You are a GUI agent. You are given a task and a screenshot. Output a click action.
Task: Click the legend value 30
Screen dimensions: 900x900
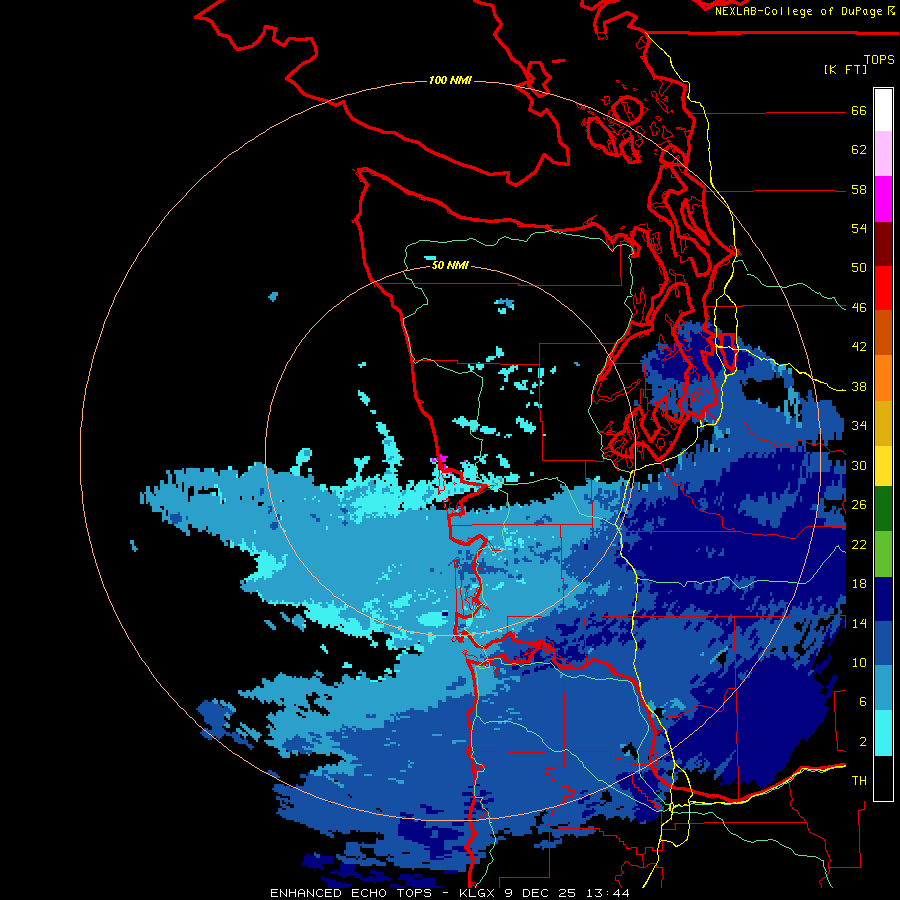tap(859, 465)
